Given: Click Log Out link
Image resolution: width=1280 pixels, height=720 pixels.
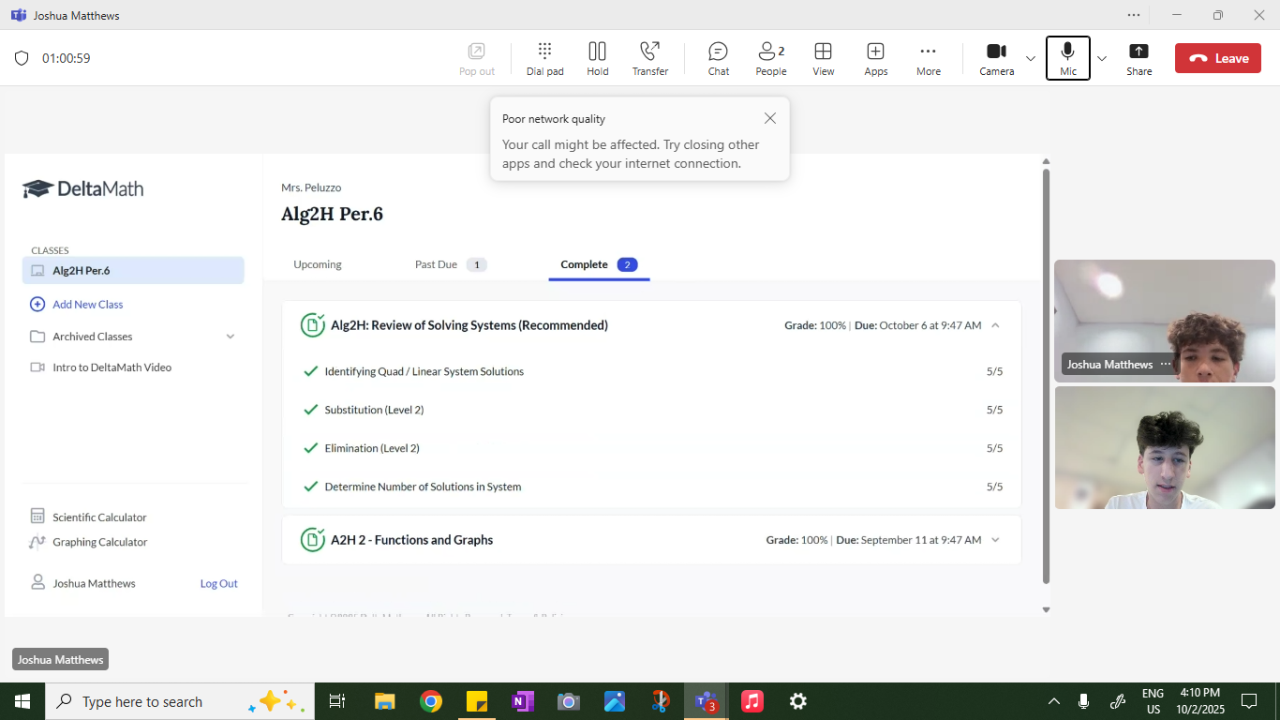Looking at the screenshot, I should (219, 583).
